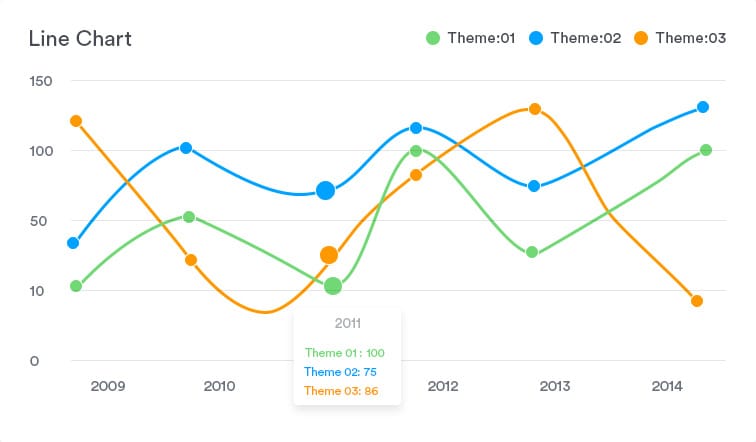Click the blue point at 2010
Viewport: 756px width, 442px height.
tap(186, 148)
